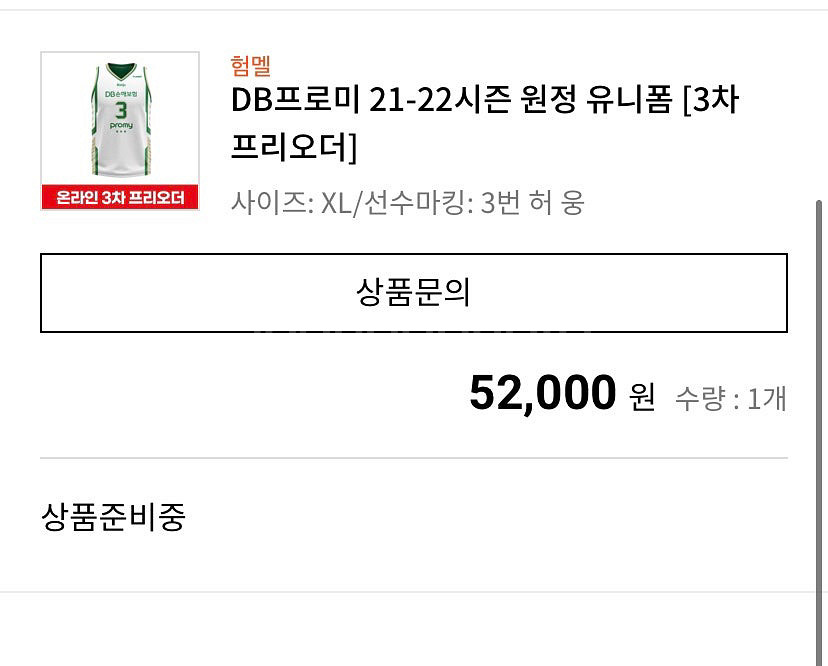Click the 선수마킹: 3번 허 웅 option text
The image size is (828, 666).
pyautogui.click(x=474, y=202)
